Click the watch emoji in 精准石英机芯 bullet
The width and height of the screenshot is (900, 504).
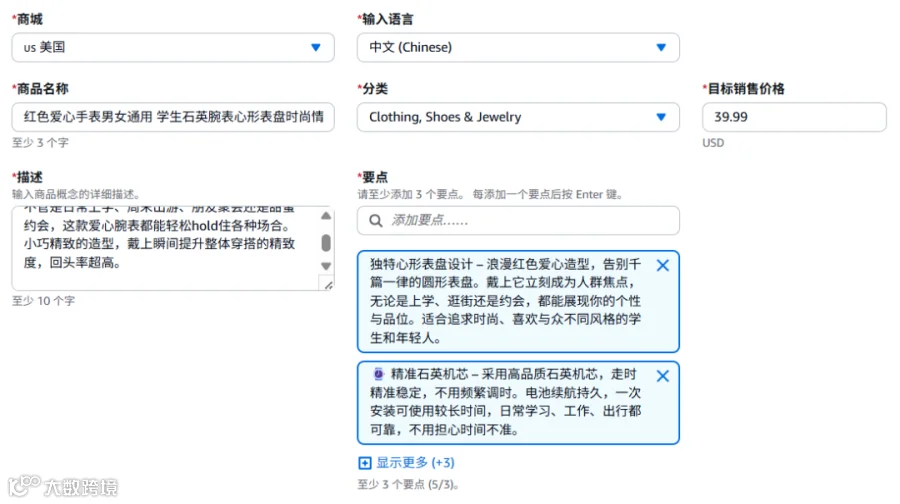click(378, 374)
